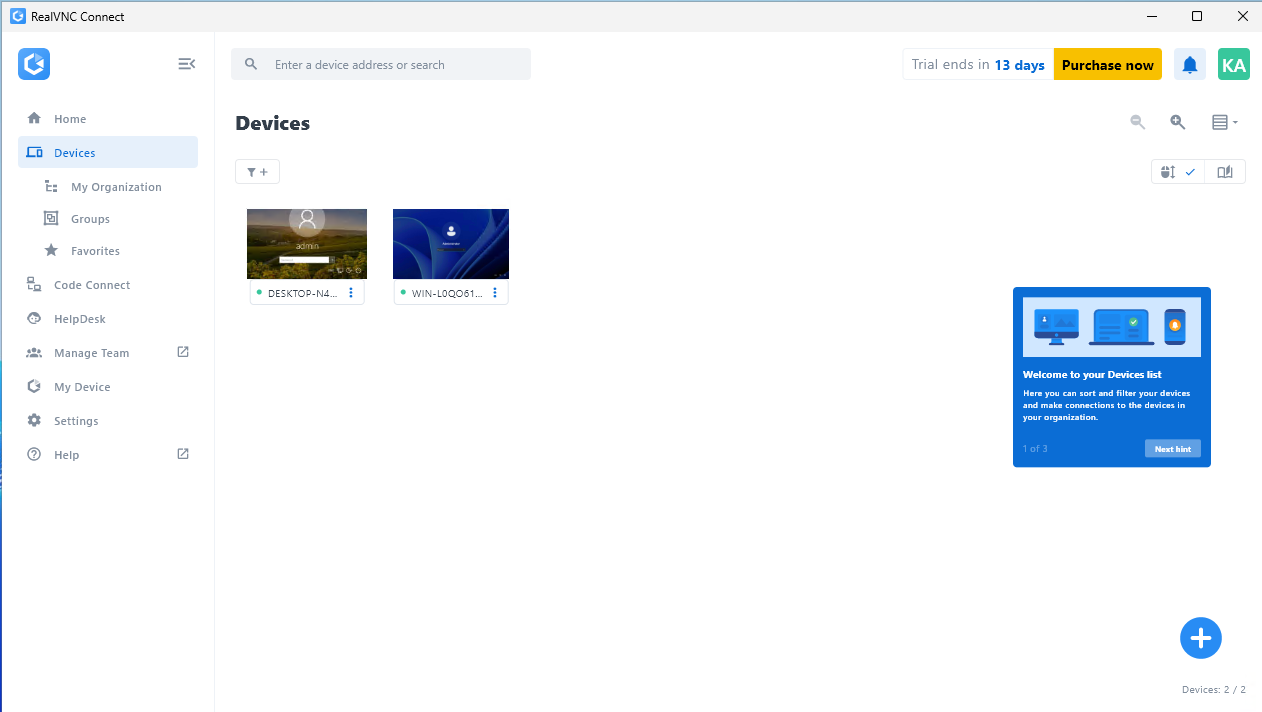Zoom out on device thumbnails
Image resolution: width=1262 pixels, height=712 pixels.
(x=1137, y=121)
